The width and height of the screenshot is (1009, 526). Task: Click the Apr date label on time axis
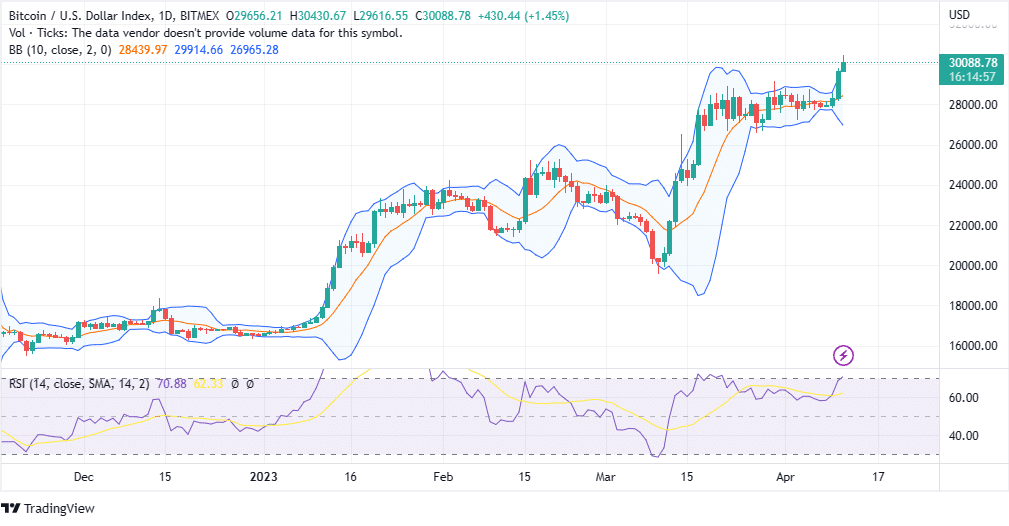pos(785,477)
